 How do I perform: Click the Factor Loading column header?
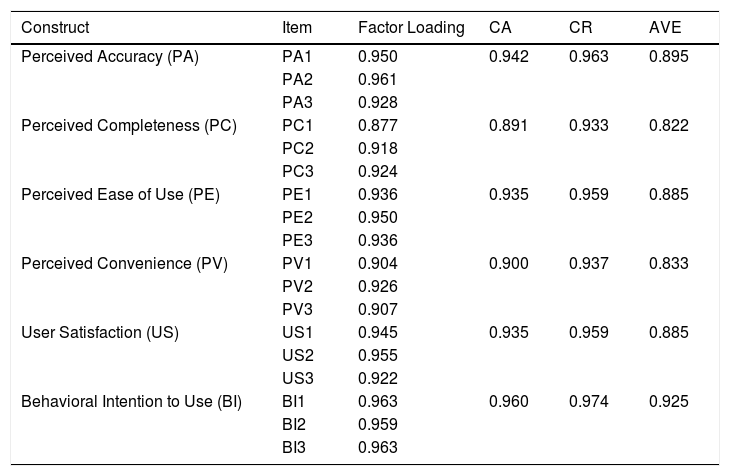[410, 28]
